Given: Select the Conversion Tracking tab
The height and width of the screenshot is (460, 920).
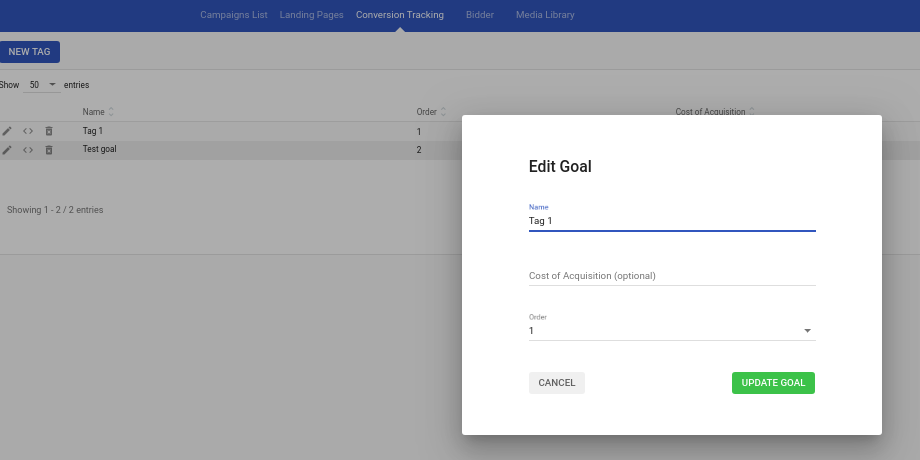Looking at the screenshot, I should (x=400, y=15).
